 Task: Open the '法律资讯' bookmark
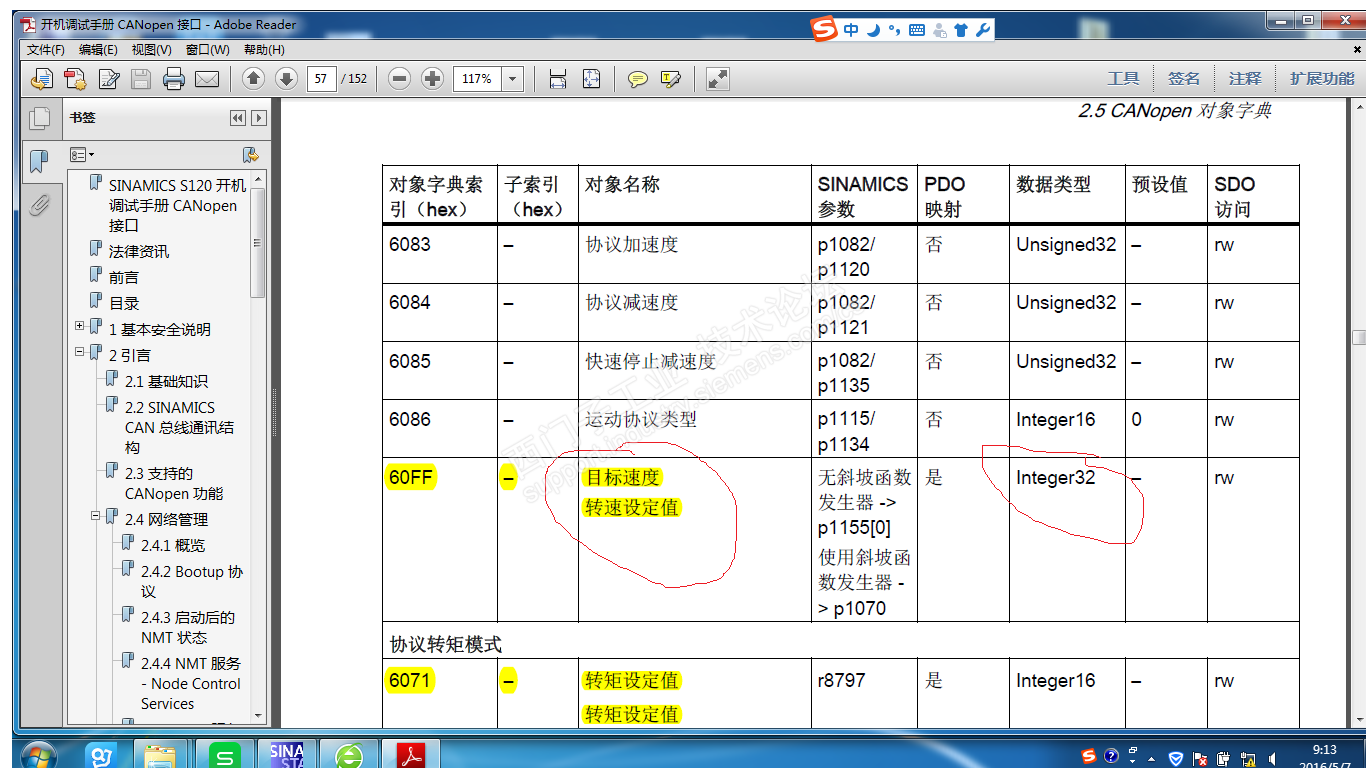pyautogui.click(x=139, y=251)
